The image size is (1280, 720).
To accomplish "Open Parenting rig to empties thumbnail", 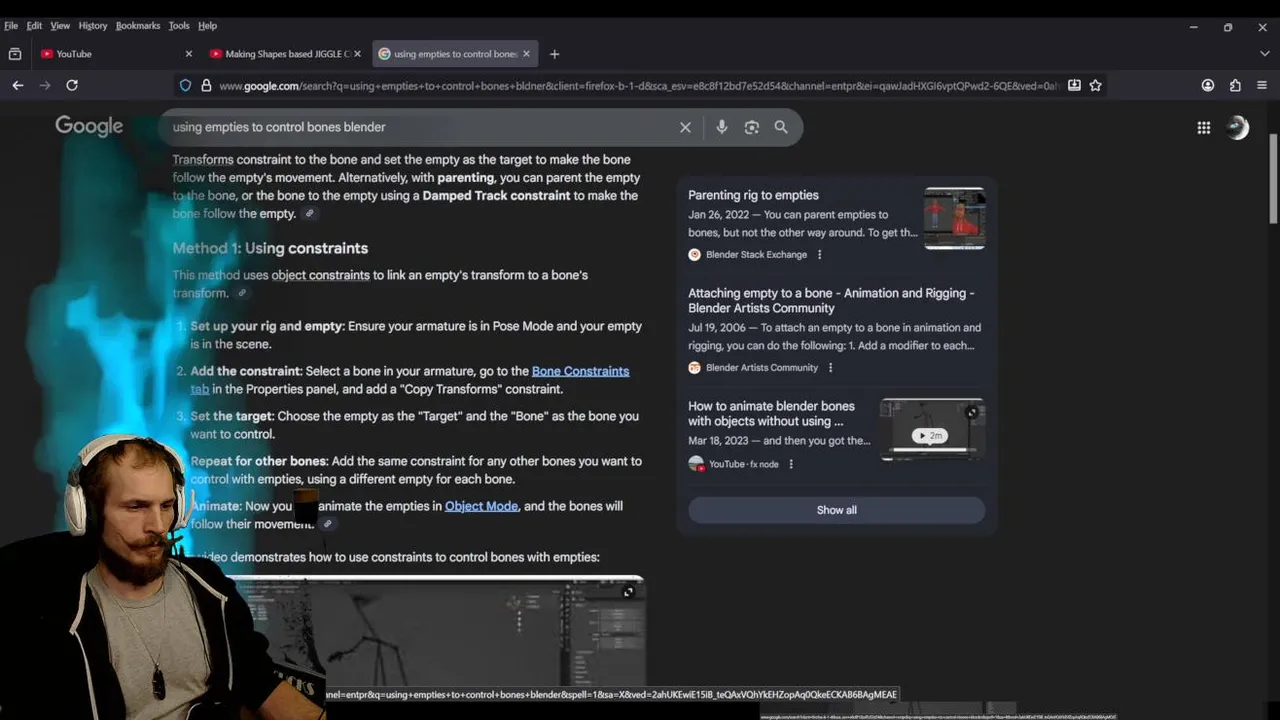I will pos(954,218).
